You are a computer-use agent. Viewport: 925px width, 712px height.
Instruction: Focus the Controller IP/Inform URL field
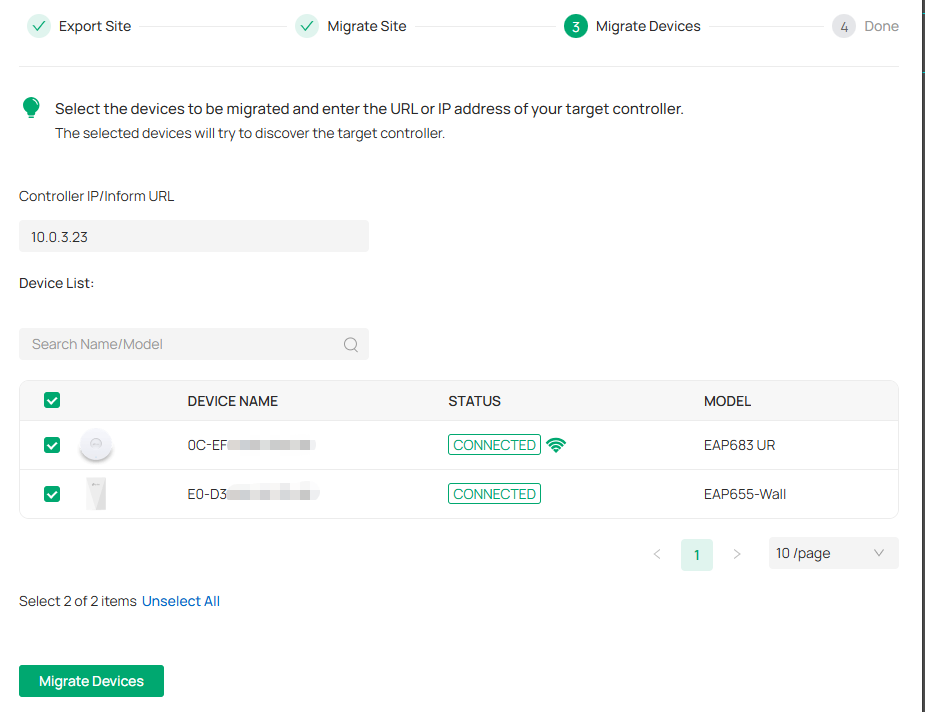coord(194,236)
